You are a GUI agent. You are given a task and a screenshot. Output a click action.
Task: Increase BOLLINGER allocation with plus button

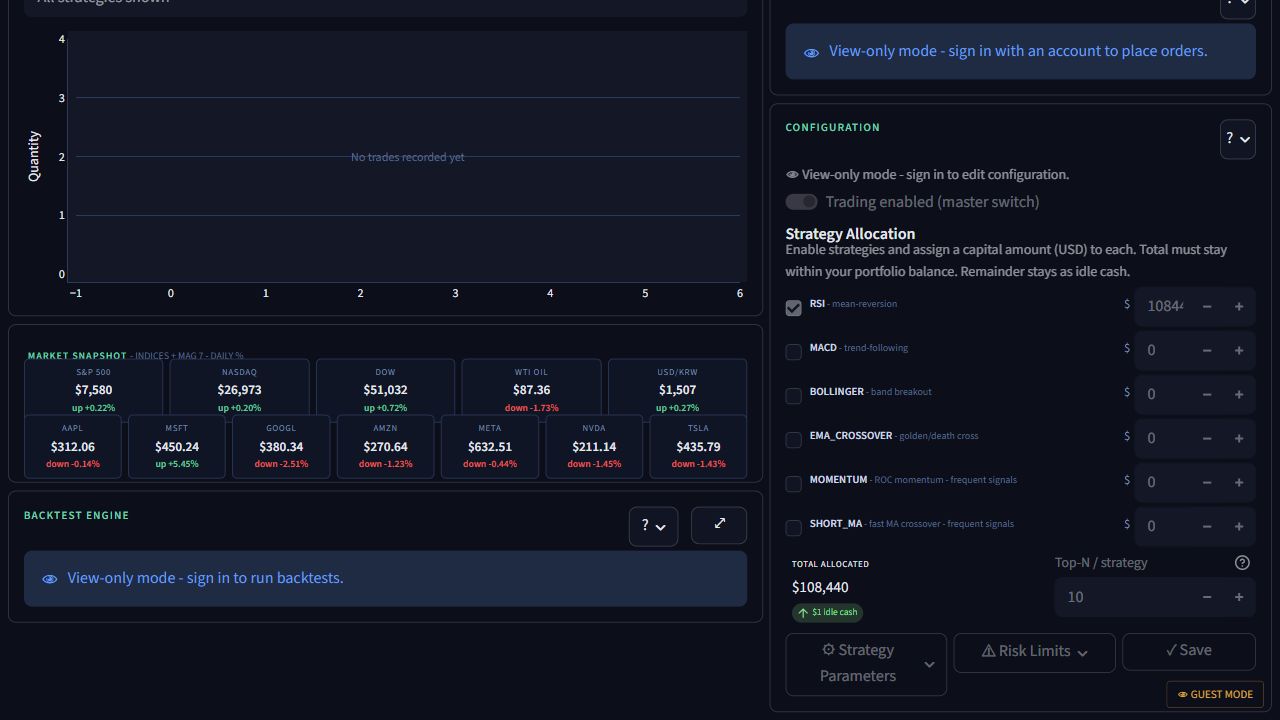tap(1239, 394)
